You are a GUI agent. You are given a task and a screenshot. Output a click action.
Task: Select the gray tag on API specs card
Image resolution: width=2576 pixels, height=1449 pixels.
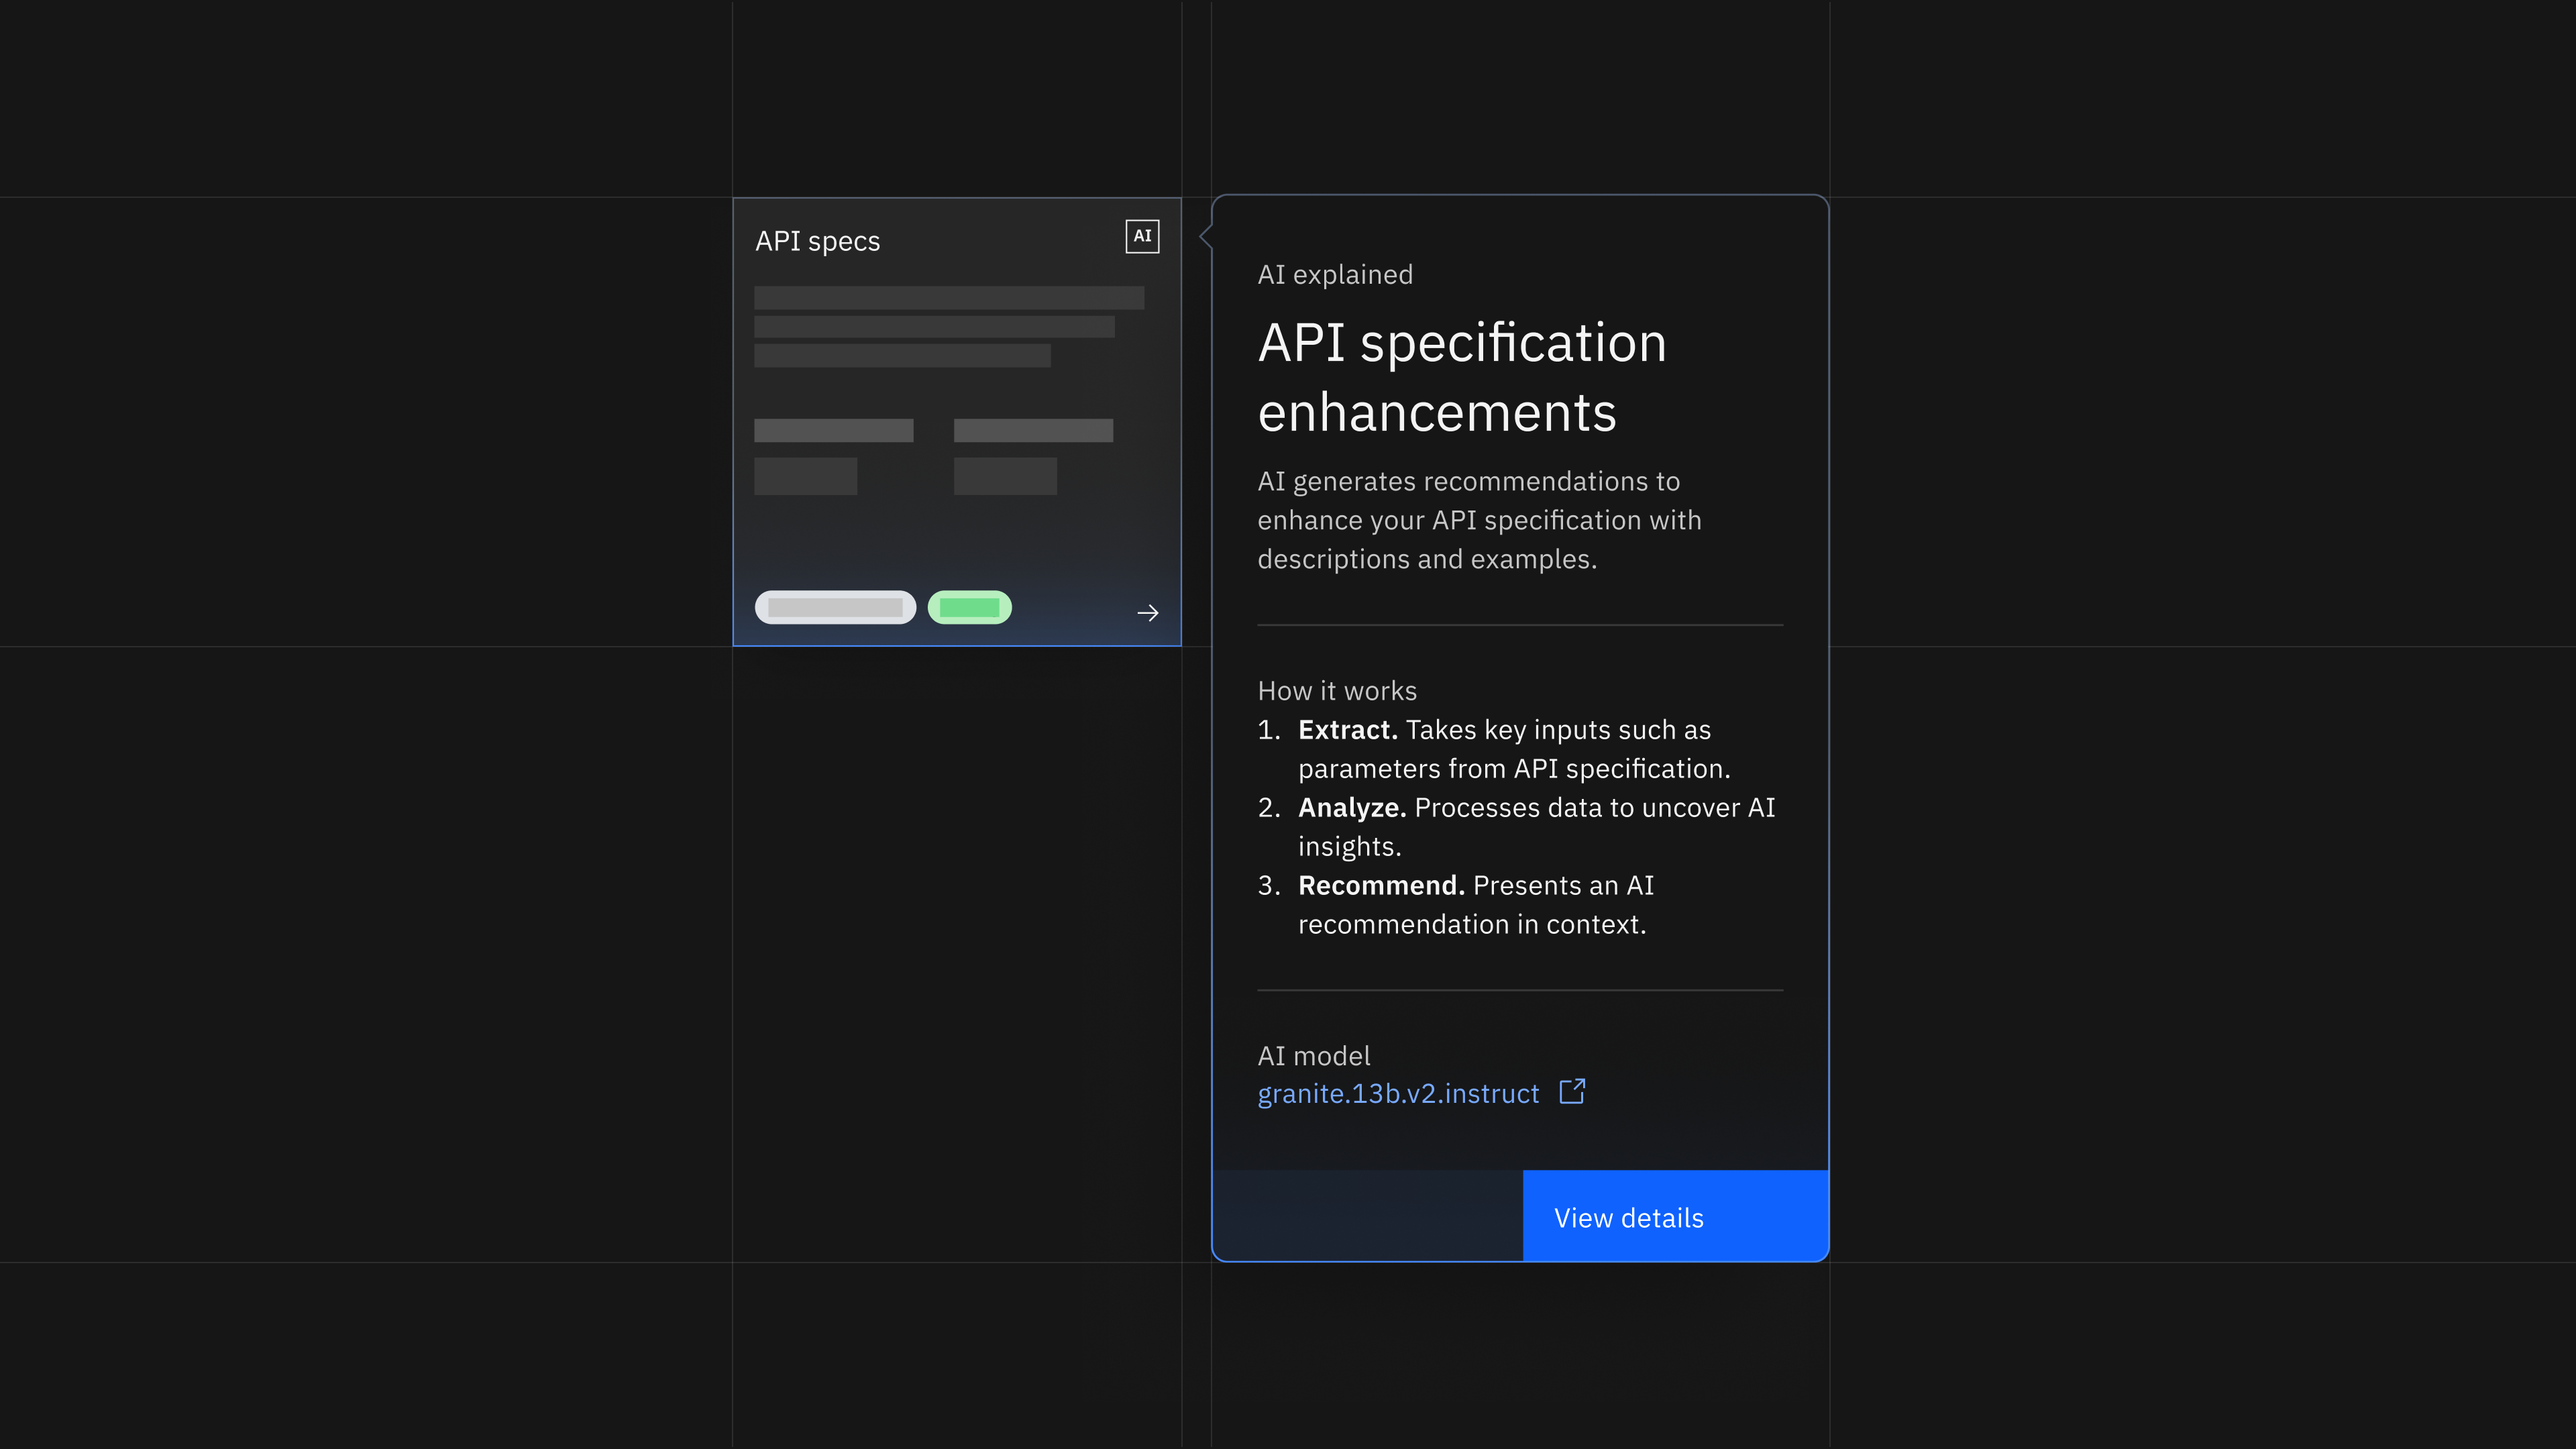[x=835, y=608]
